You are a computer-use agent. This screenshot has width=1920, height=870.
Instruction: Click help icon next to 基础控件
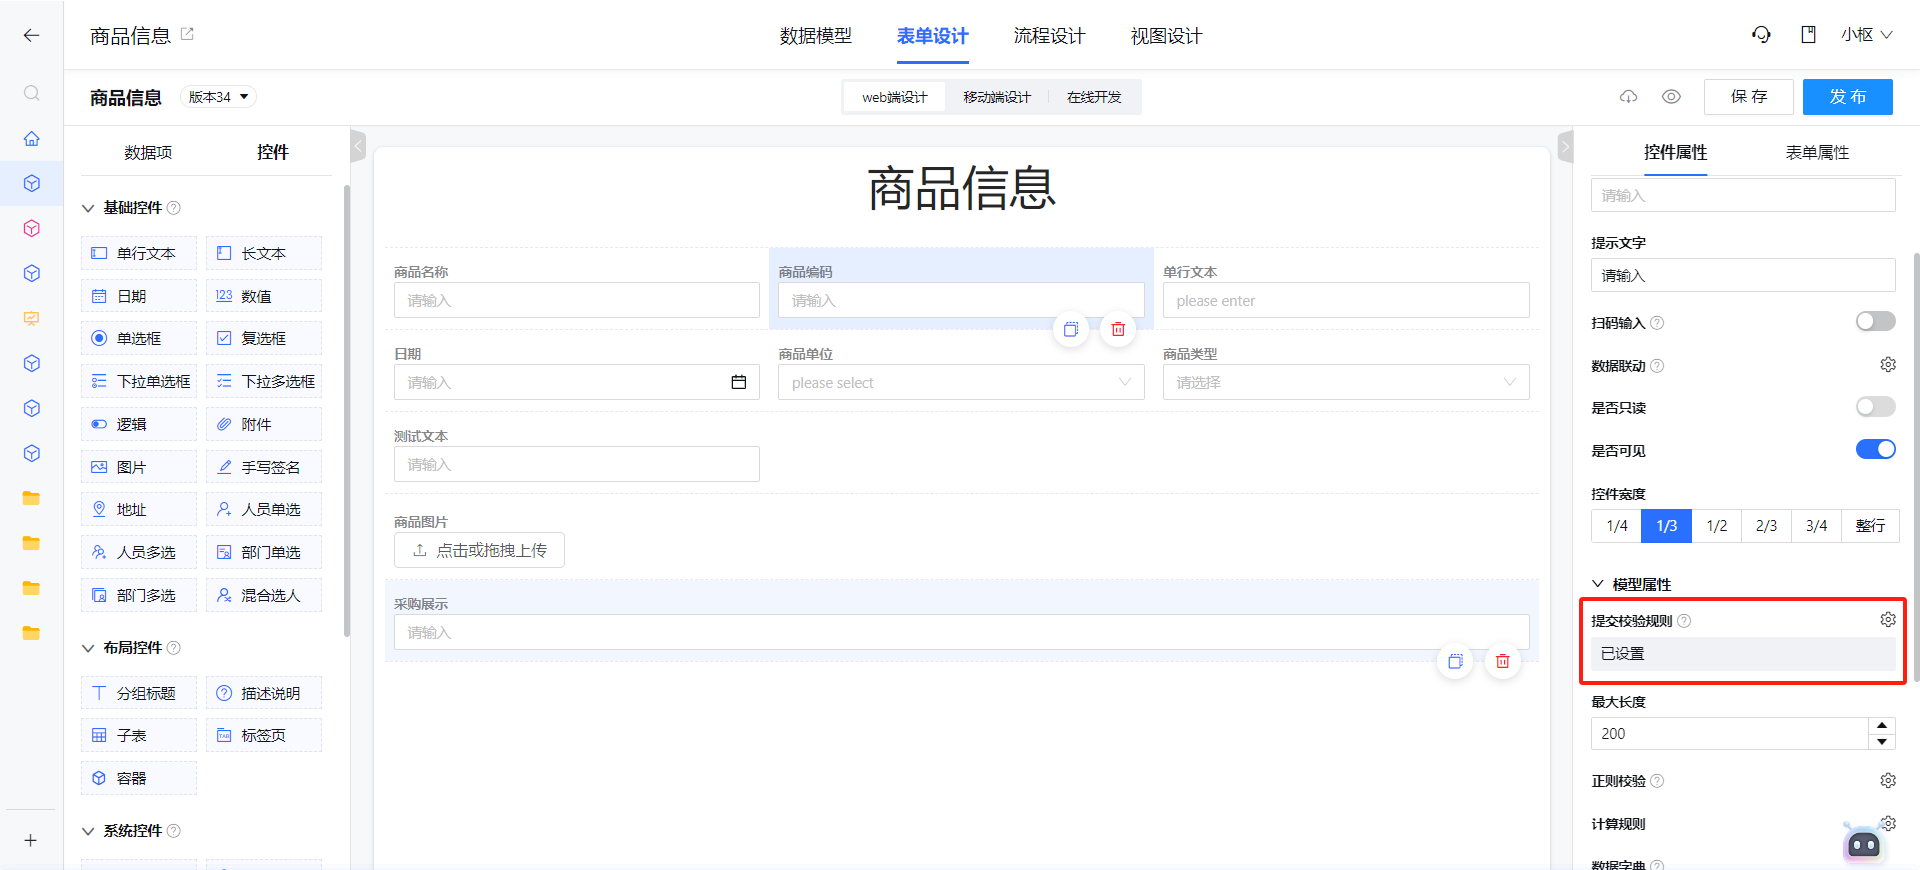174,208
